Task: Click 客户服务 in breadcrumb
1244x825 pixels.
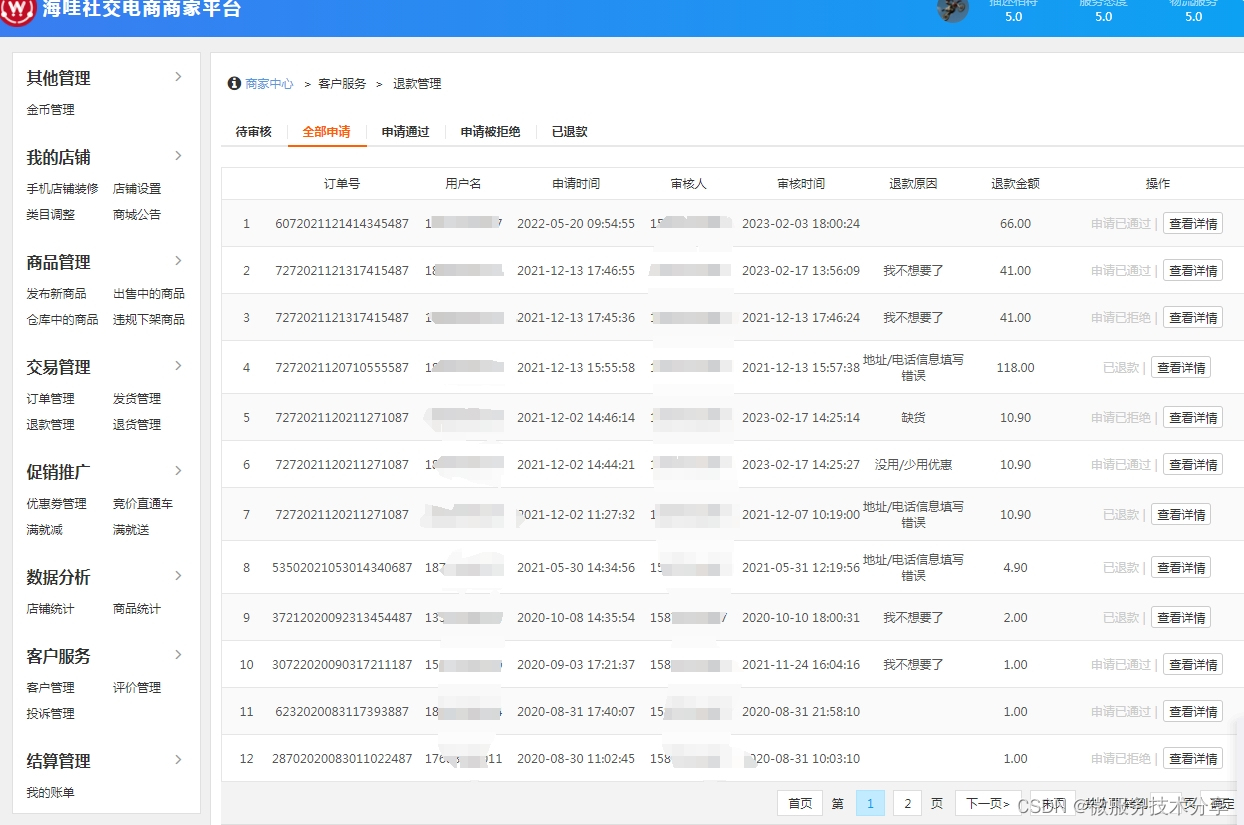Action: point(343,84)
